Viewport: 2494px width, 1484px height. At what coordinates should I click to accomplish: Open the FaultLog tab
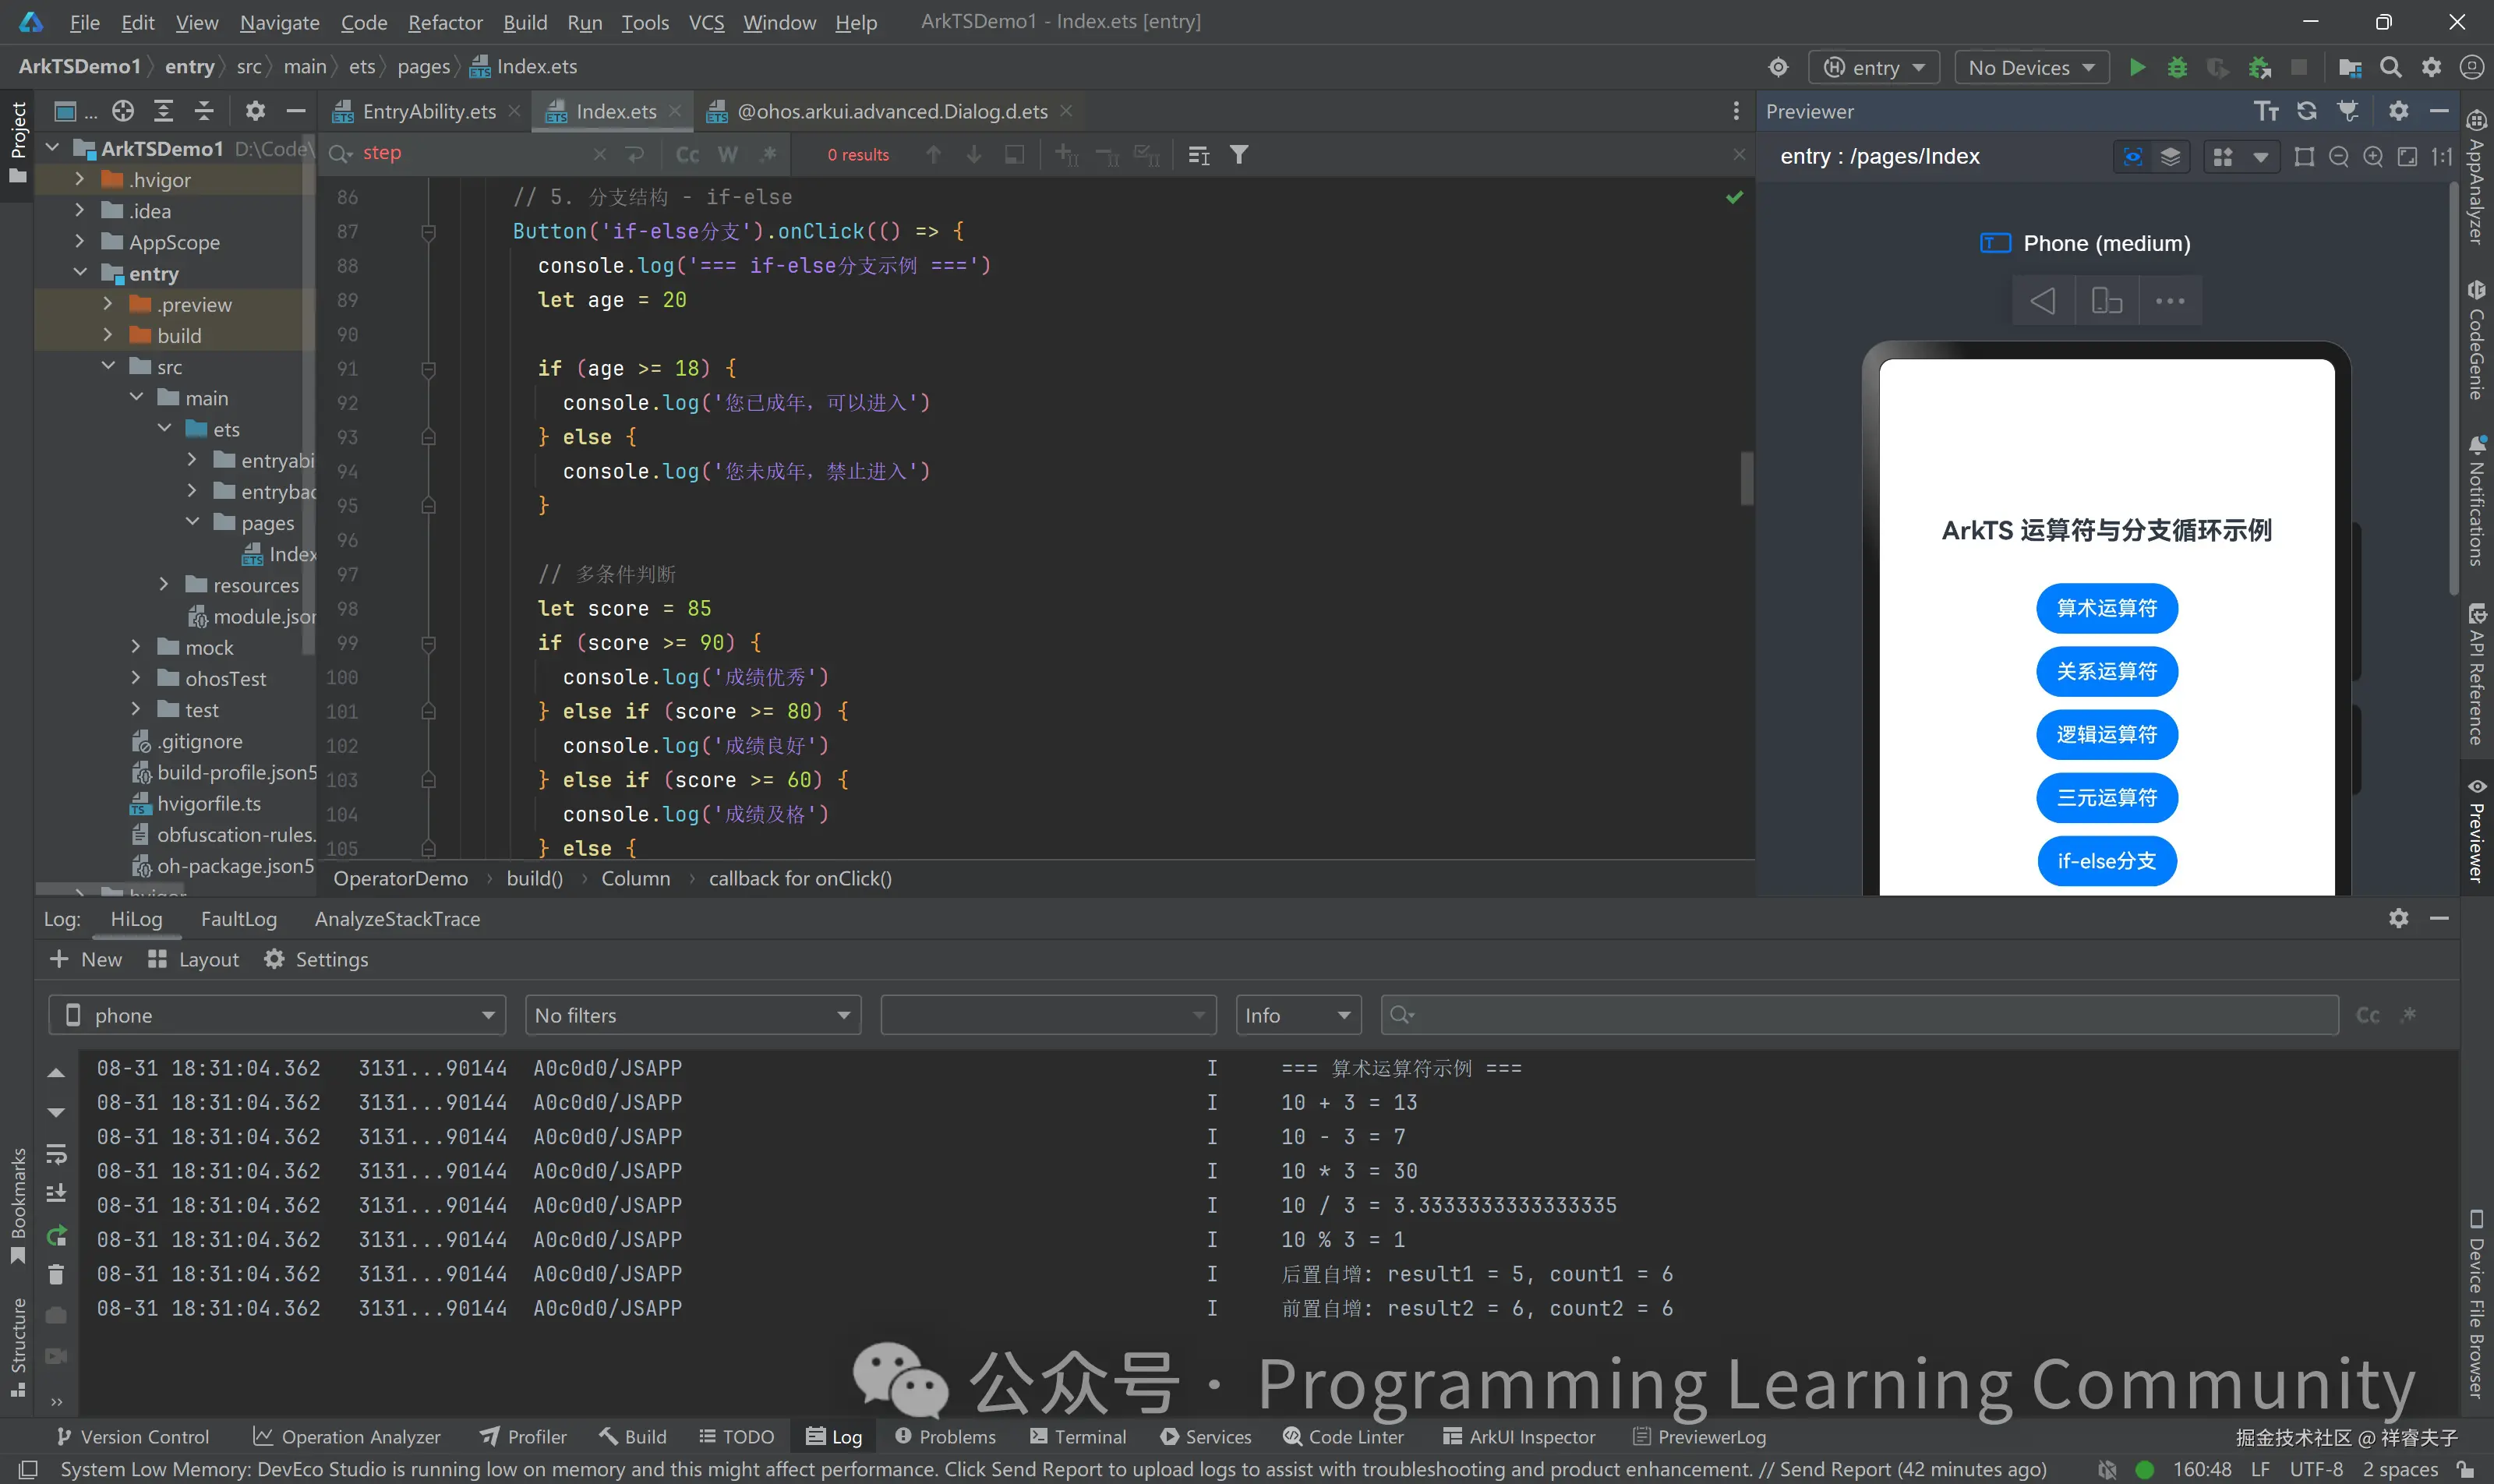[238, 919]
